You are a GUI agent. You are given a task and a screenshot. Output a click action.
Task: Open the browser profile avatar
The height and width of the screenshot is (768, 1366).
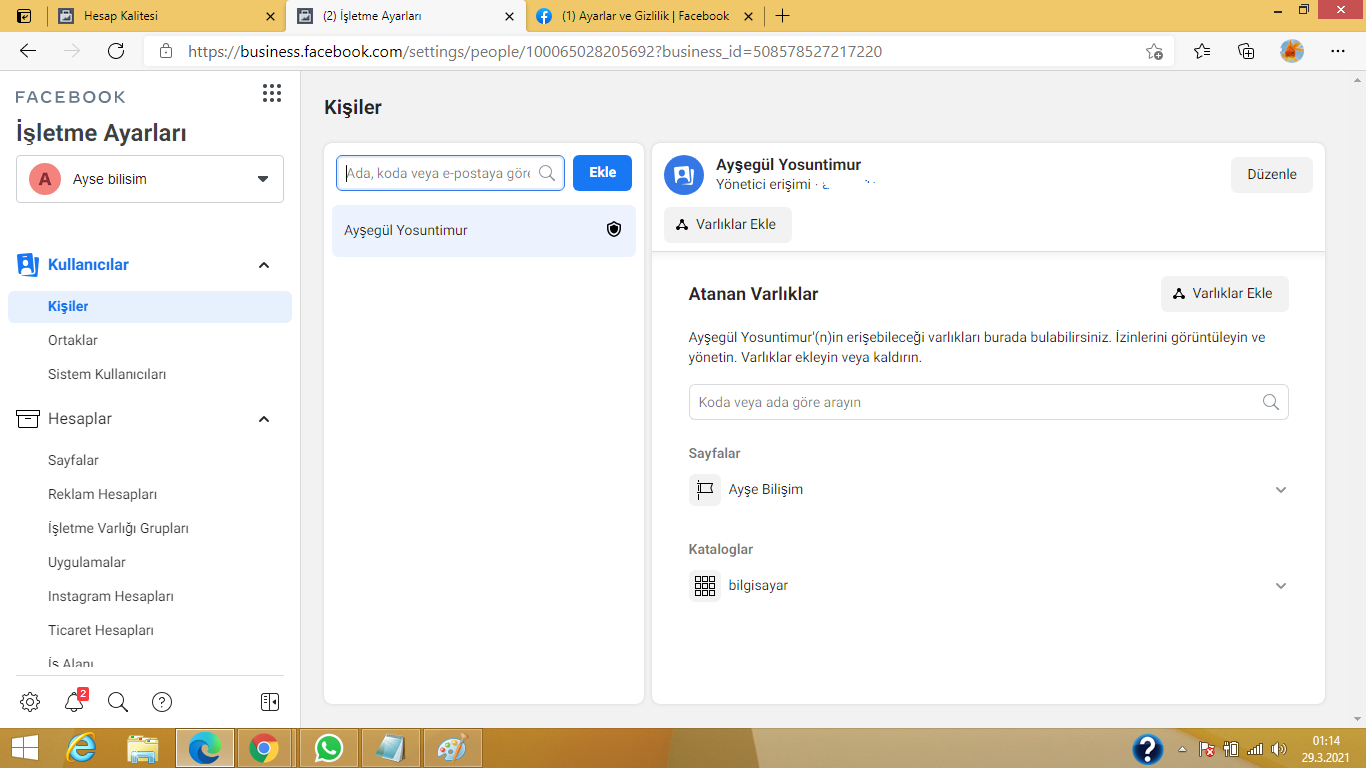coord(1292,51)
